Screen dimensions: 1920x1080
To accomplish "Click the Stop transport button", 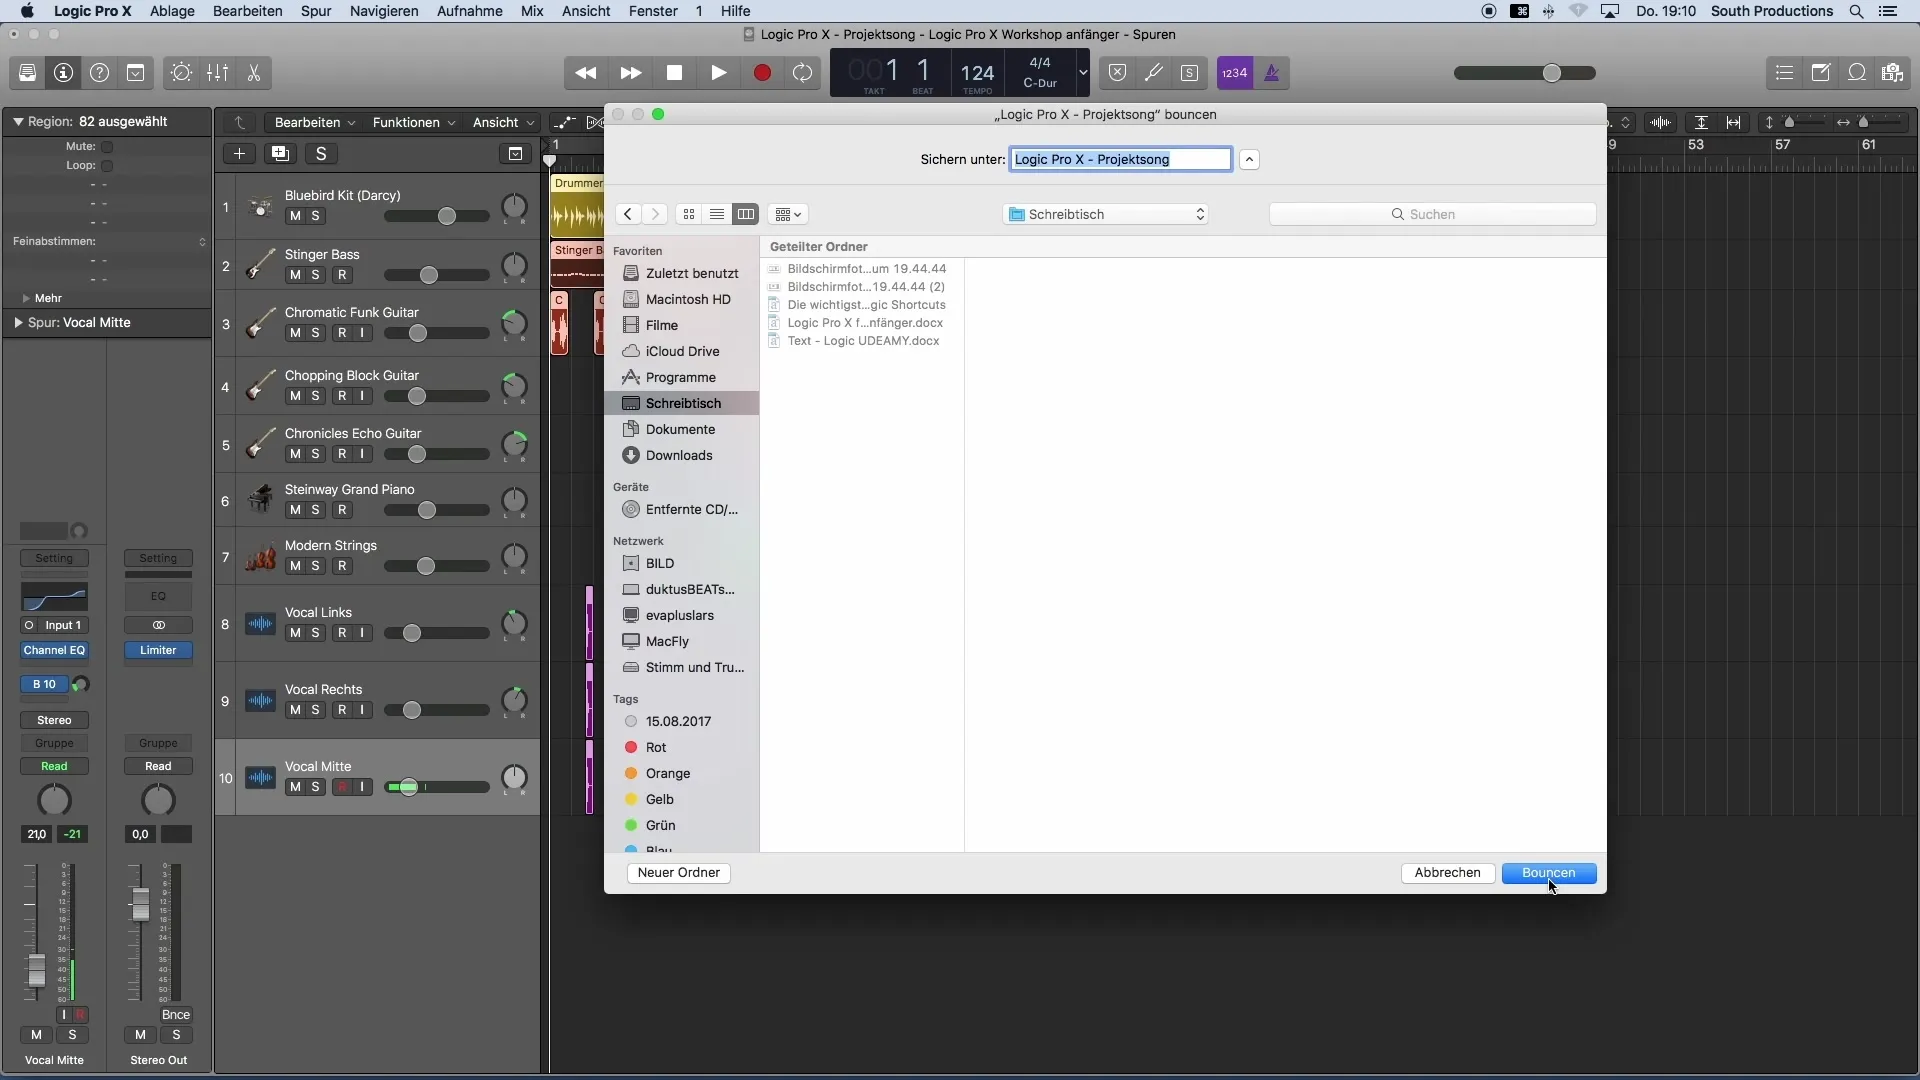I will 675,73.
